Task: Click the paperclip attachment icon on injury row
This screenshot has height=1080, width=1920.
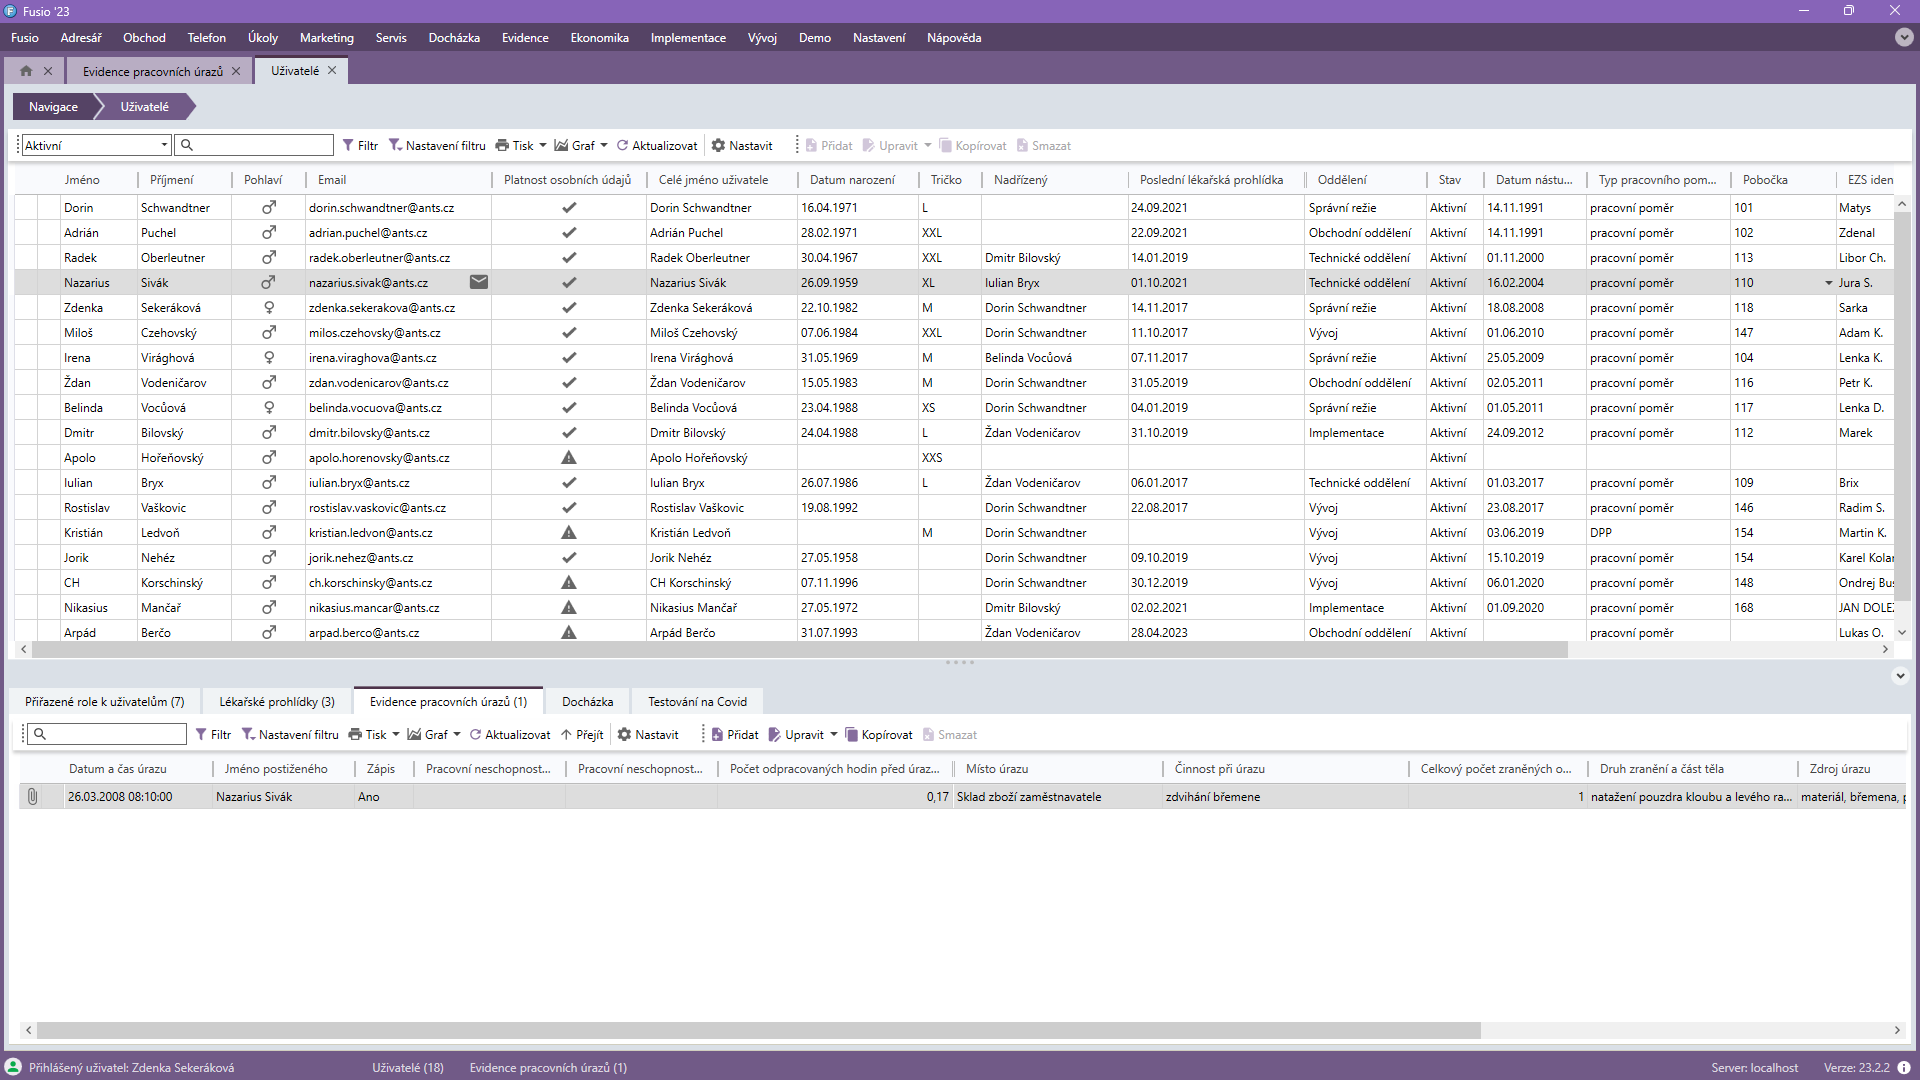Action: click(32, 797)
